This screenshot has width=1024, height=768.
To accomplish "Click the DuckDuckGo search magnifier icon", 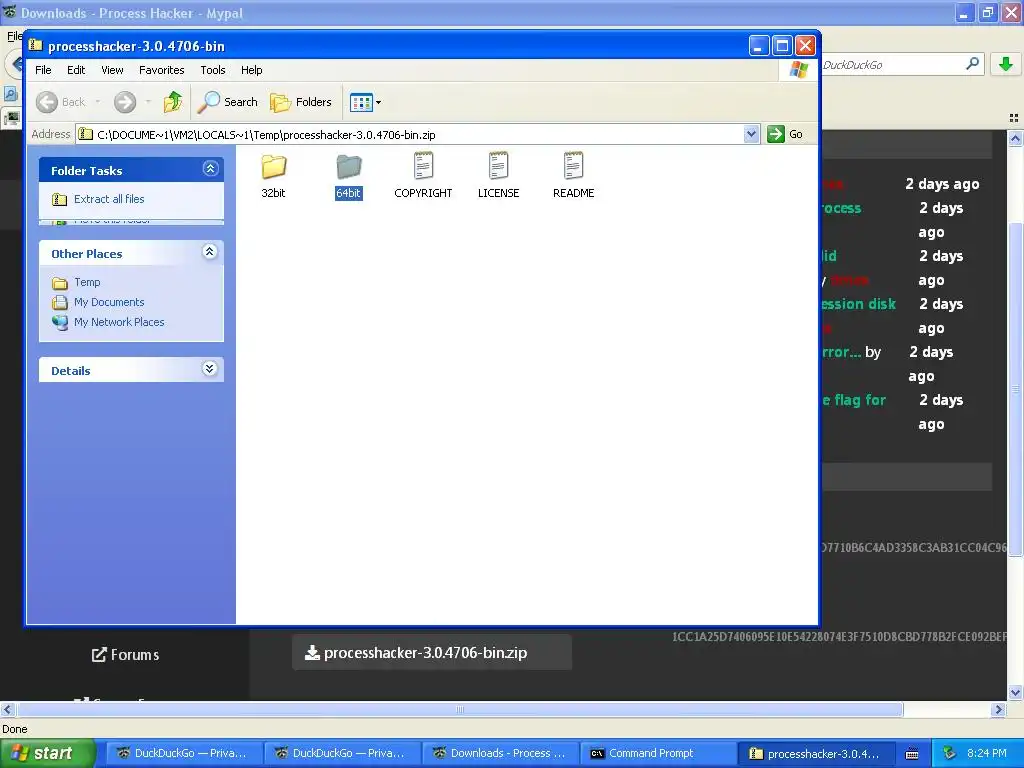I will point(972,64).
